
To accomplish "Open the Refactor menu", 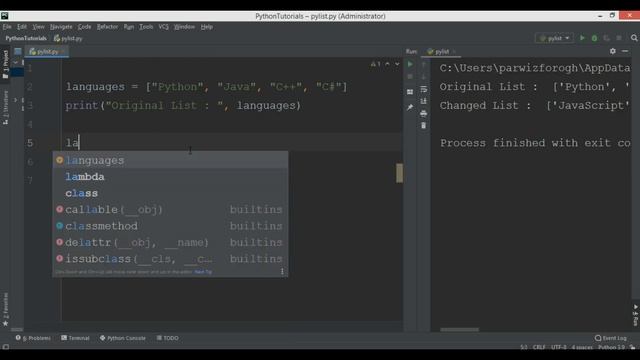I will pyautogui.click(x=107, y=27).
